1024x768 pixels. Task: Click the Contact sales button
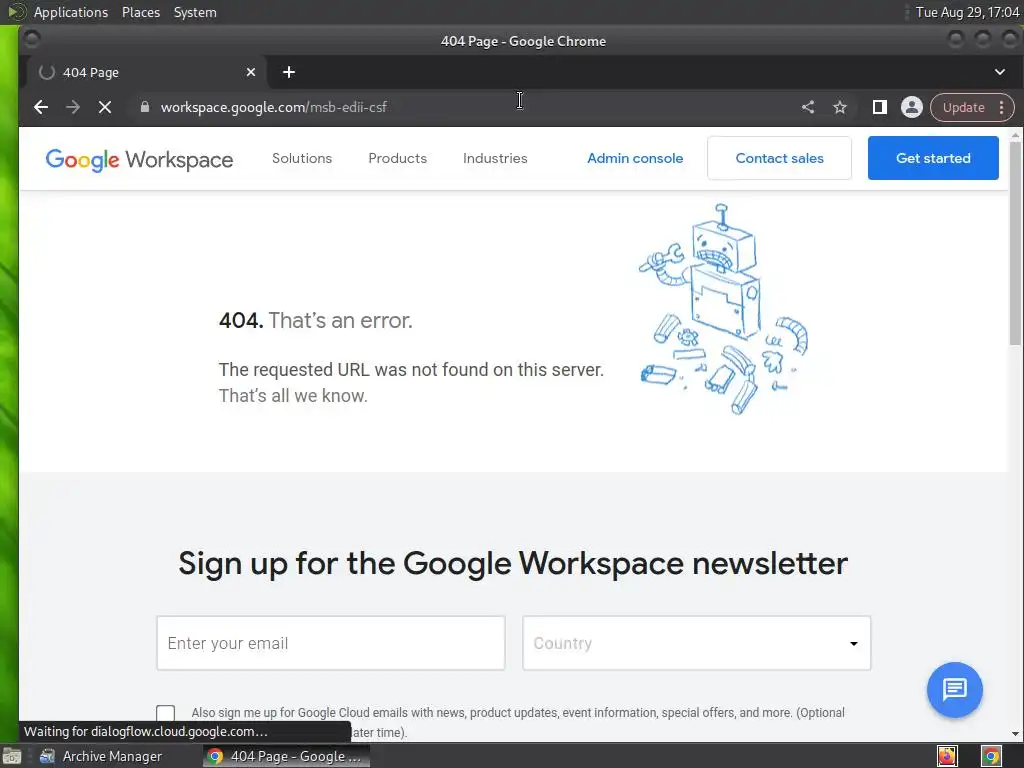click(779, 158)
